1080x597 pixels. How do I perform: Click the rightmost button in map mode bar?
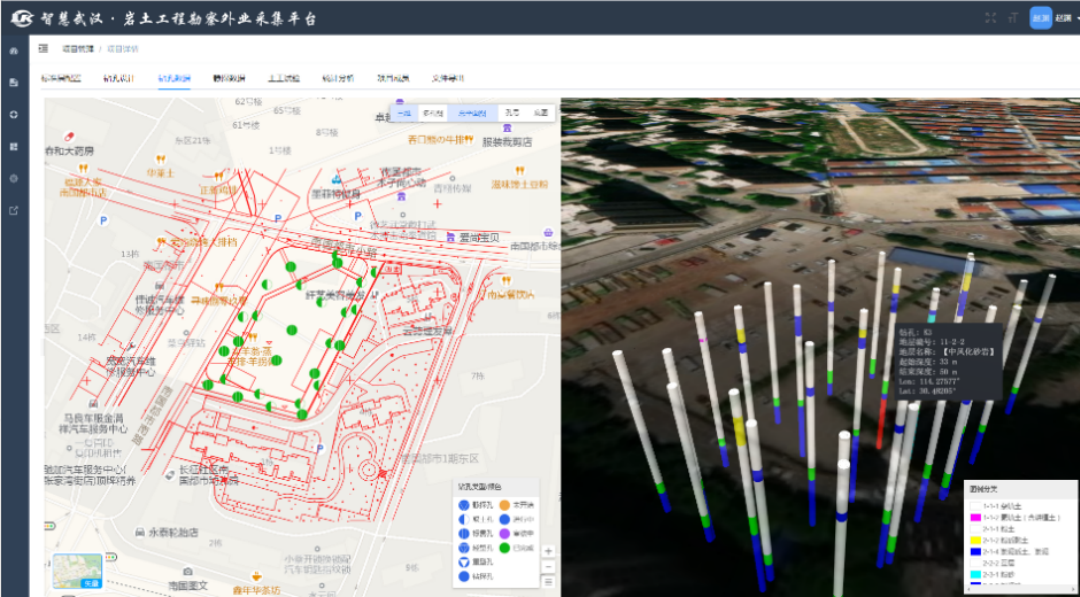click(541, 113)
